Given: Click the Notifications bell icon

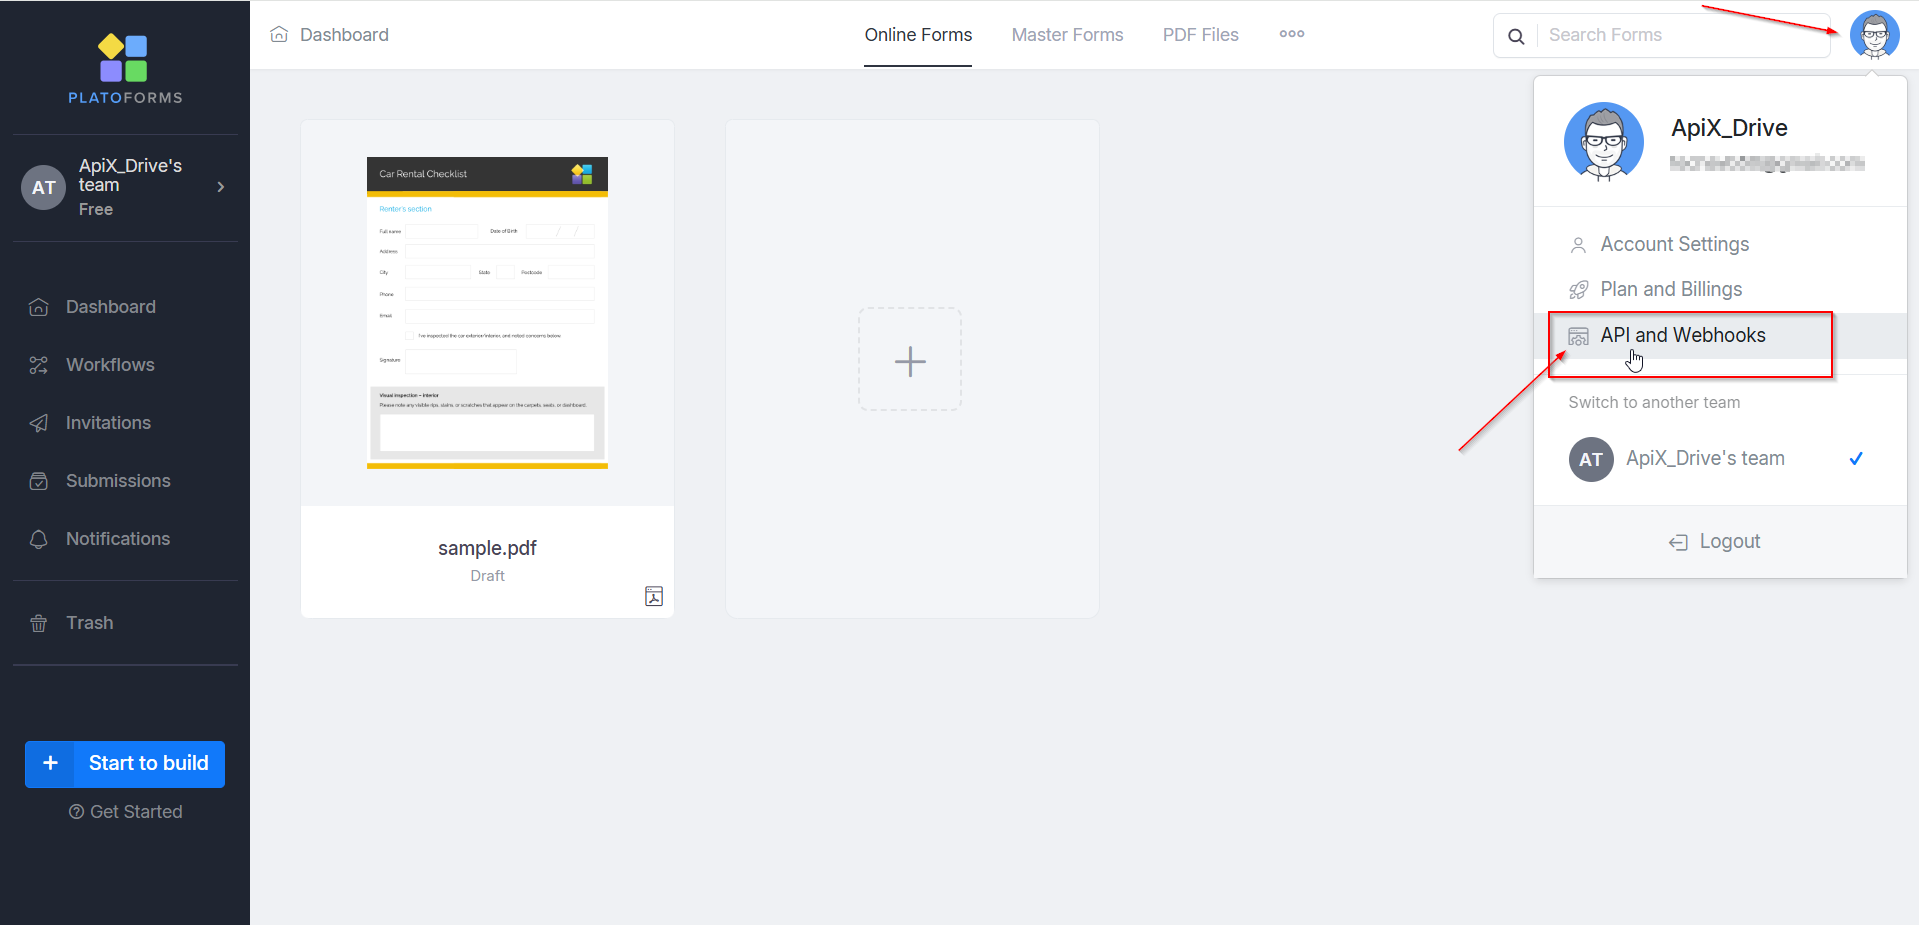Looking at the screenshot, I should (x=39, y=539).
